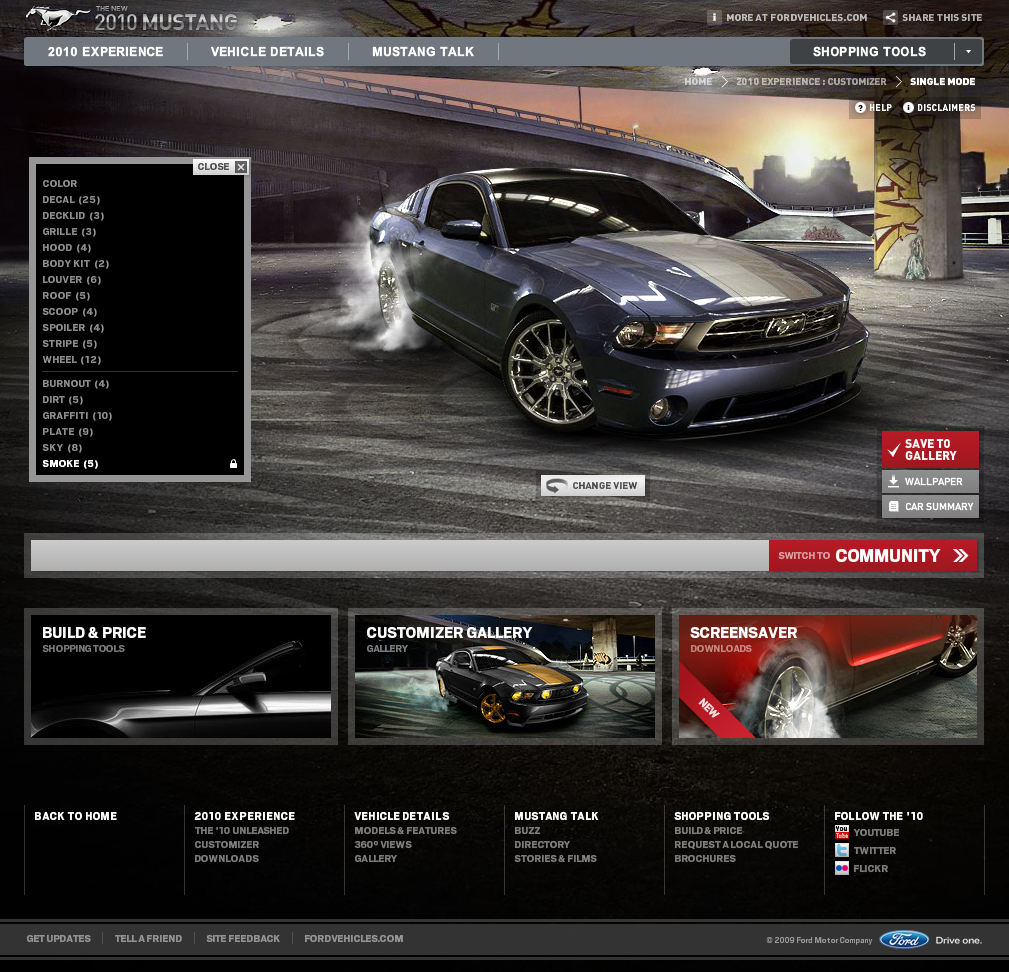Click the checkmark on Save to Gallery

[x=894, y=450]
